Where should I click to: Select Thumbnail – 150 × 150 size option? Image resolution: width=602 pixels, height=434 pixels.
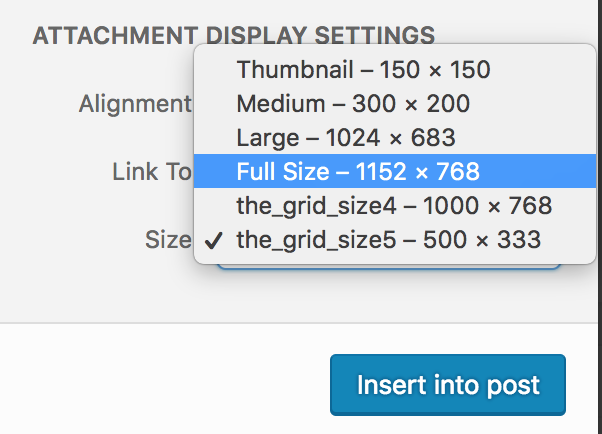[x=363, y=70]
